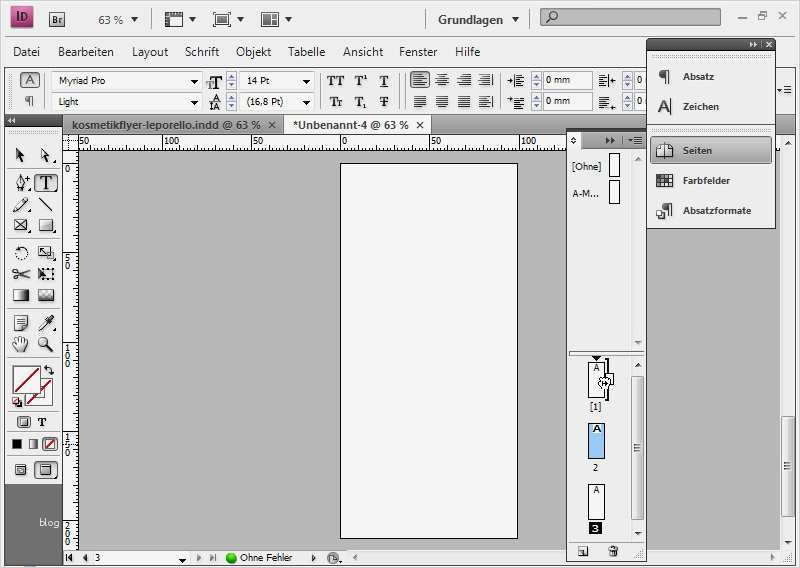Click the trash icon in the Pages panel

pos(613,551)
